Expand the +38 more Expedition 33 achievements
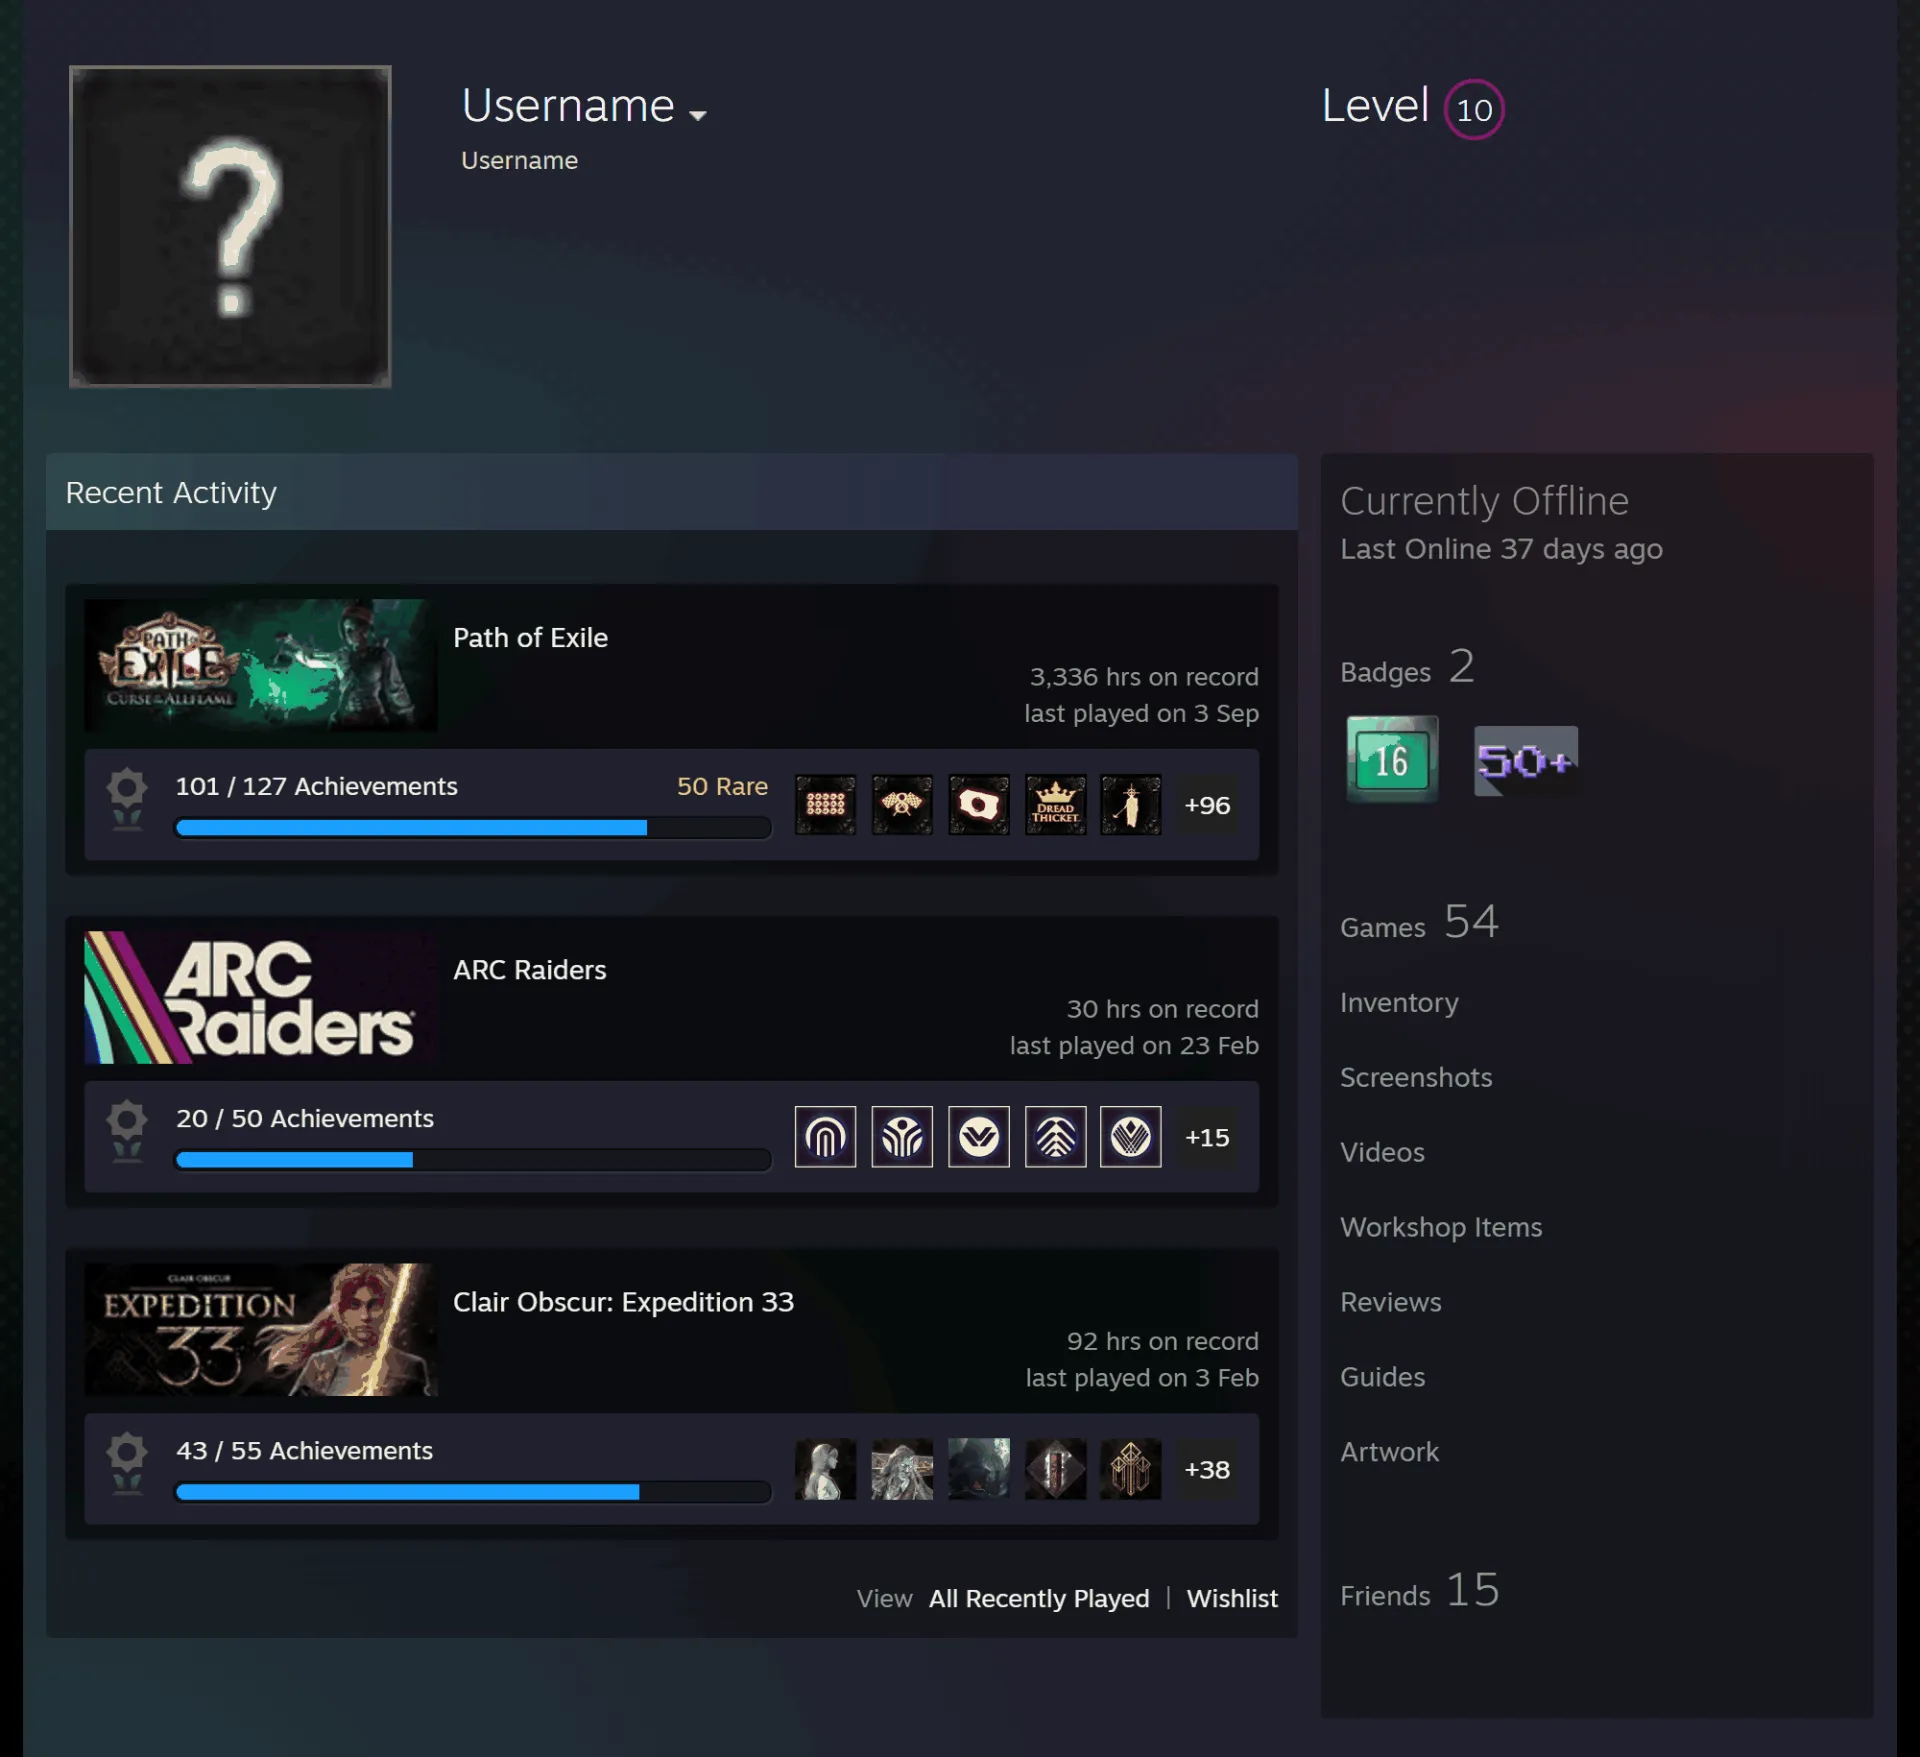 coord(1207,1469)
